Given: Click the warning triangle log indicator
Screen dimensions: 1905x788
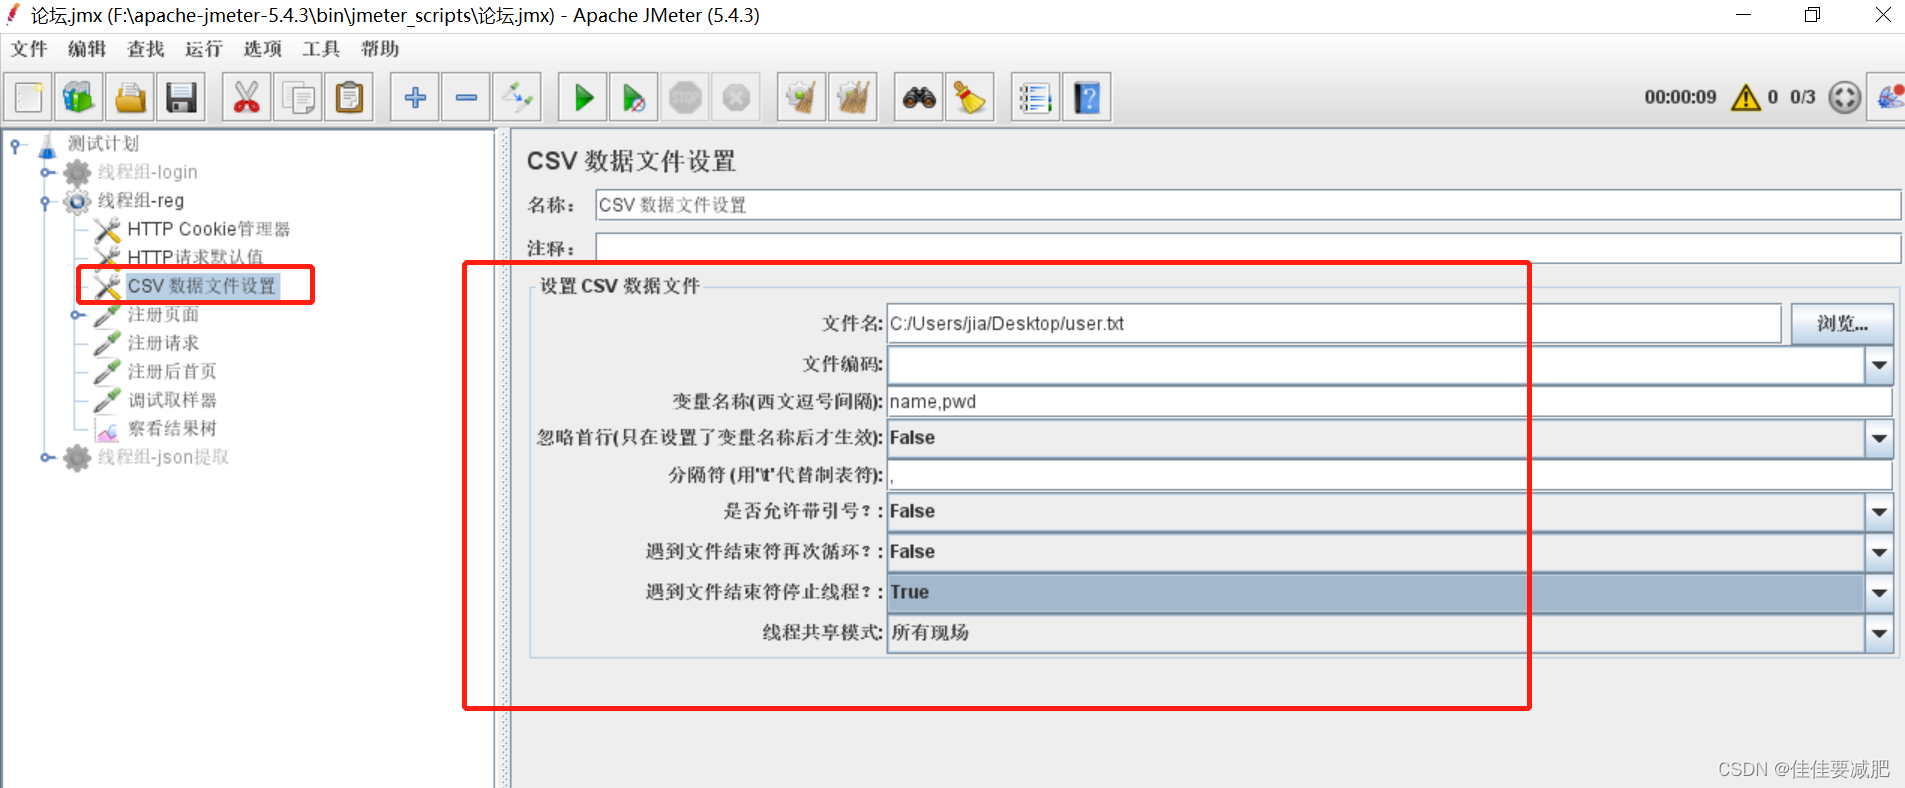Looking at the screenshot, I should [1746, 97].
